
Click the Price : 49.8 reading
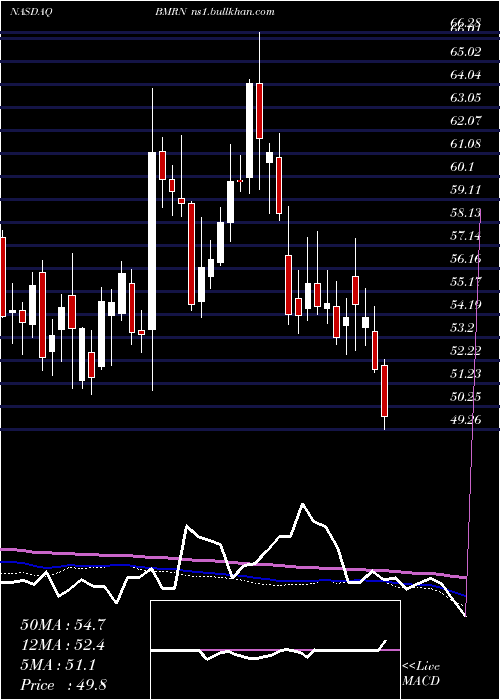[63, 685]
